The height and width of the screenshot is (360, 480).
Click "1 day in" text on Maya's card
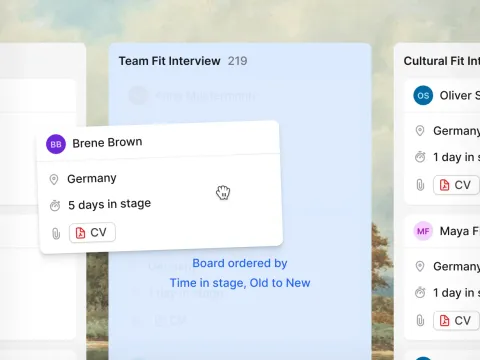coord(454,293)
